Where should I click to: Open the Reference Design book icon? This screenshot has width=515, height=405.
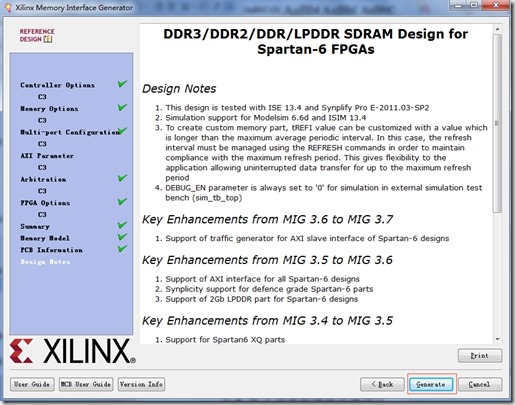point(48,39)
